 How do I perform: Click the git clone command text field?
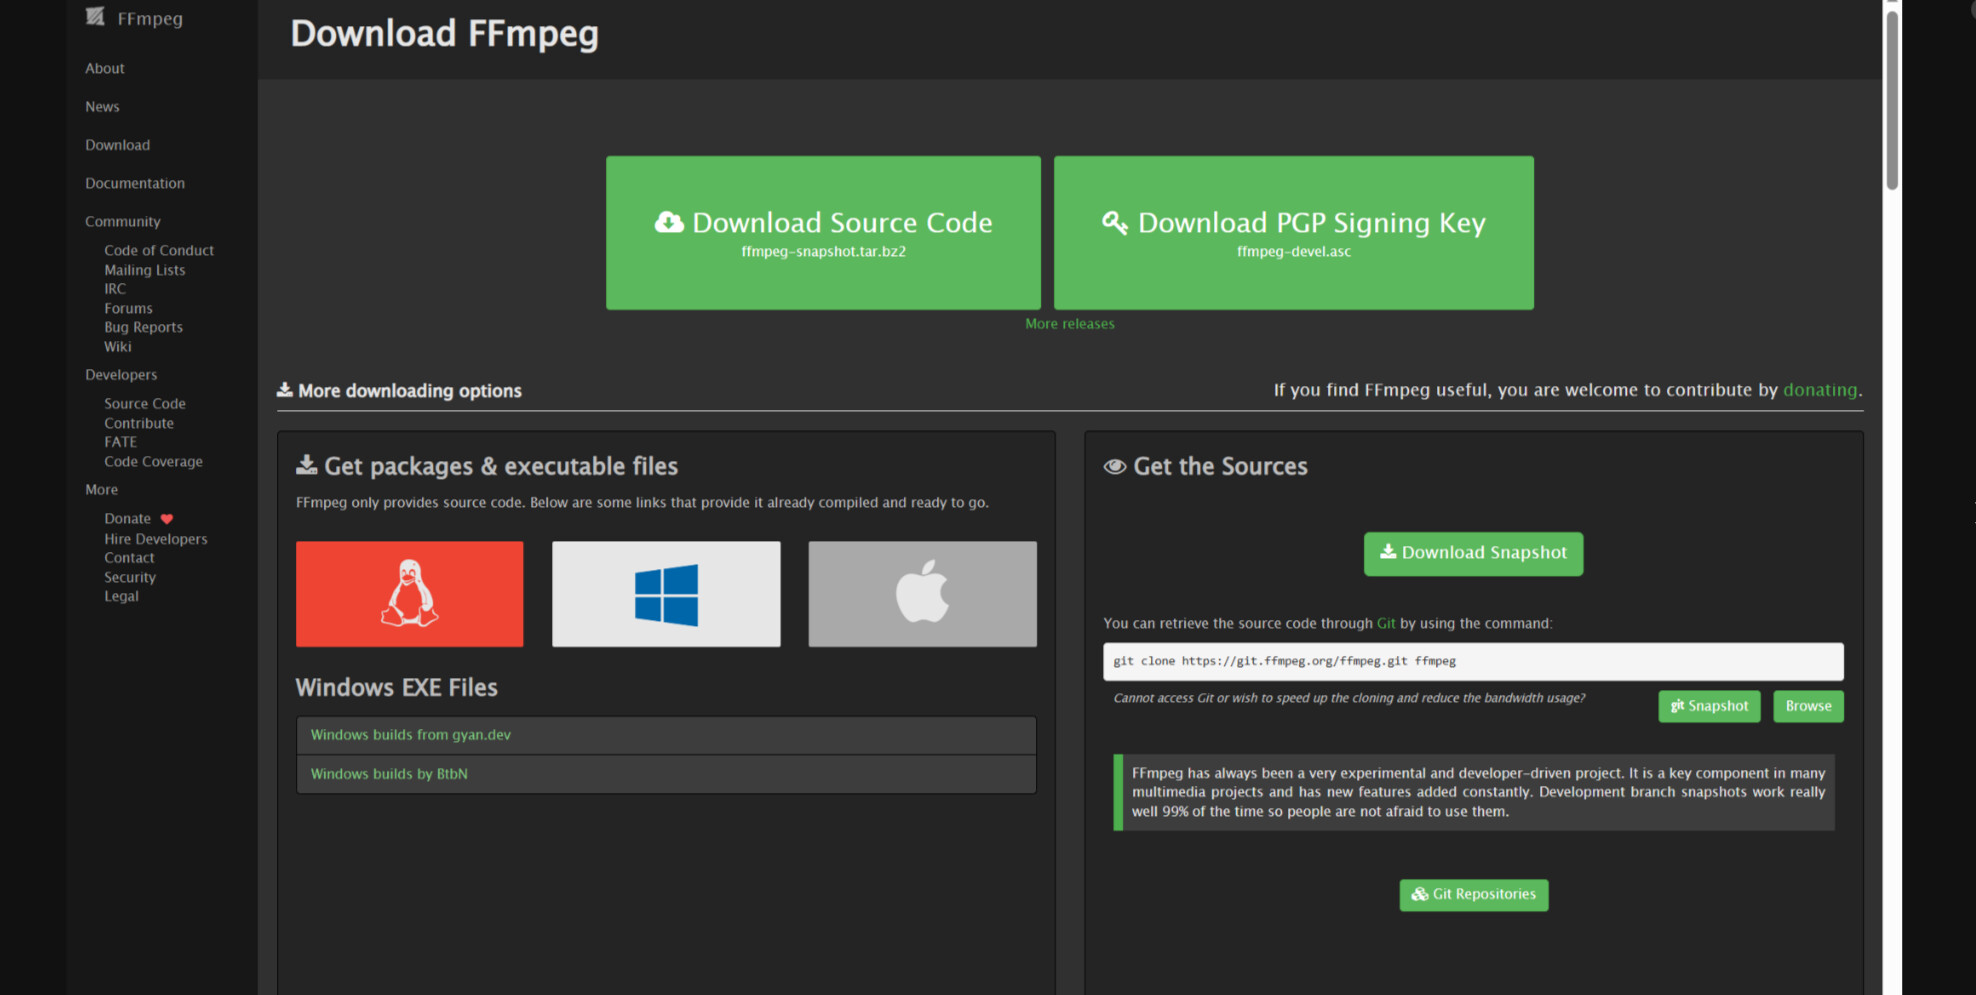point(1472,661)
